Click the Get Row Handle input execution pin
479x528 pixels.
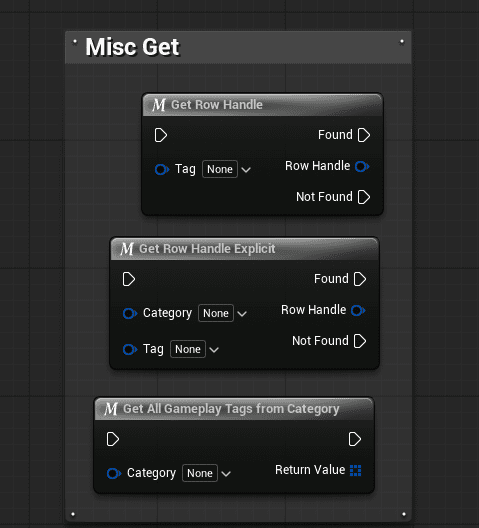[x=161, y=135]
